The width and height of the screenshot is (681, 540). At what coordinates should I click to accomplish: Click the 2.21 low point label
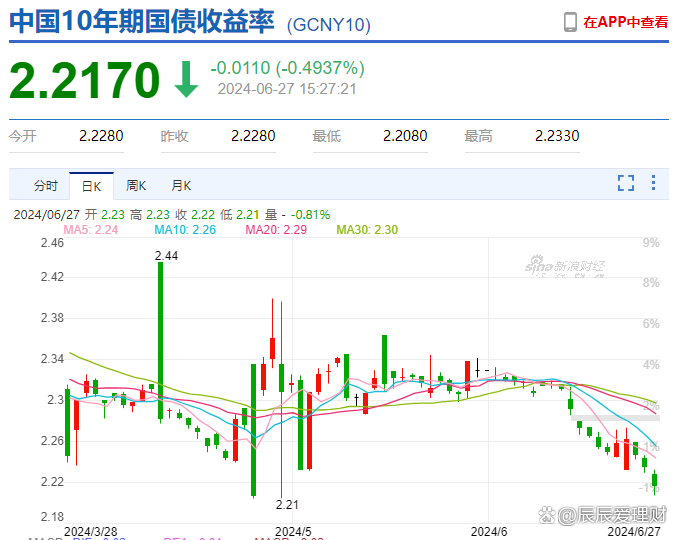tap(288, 504)
